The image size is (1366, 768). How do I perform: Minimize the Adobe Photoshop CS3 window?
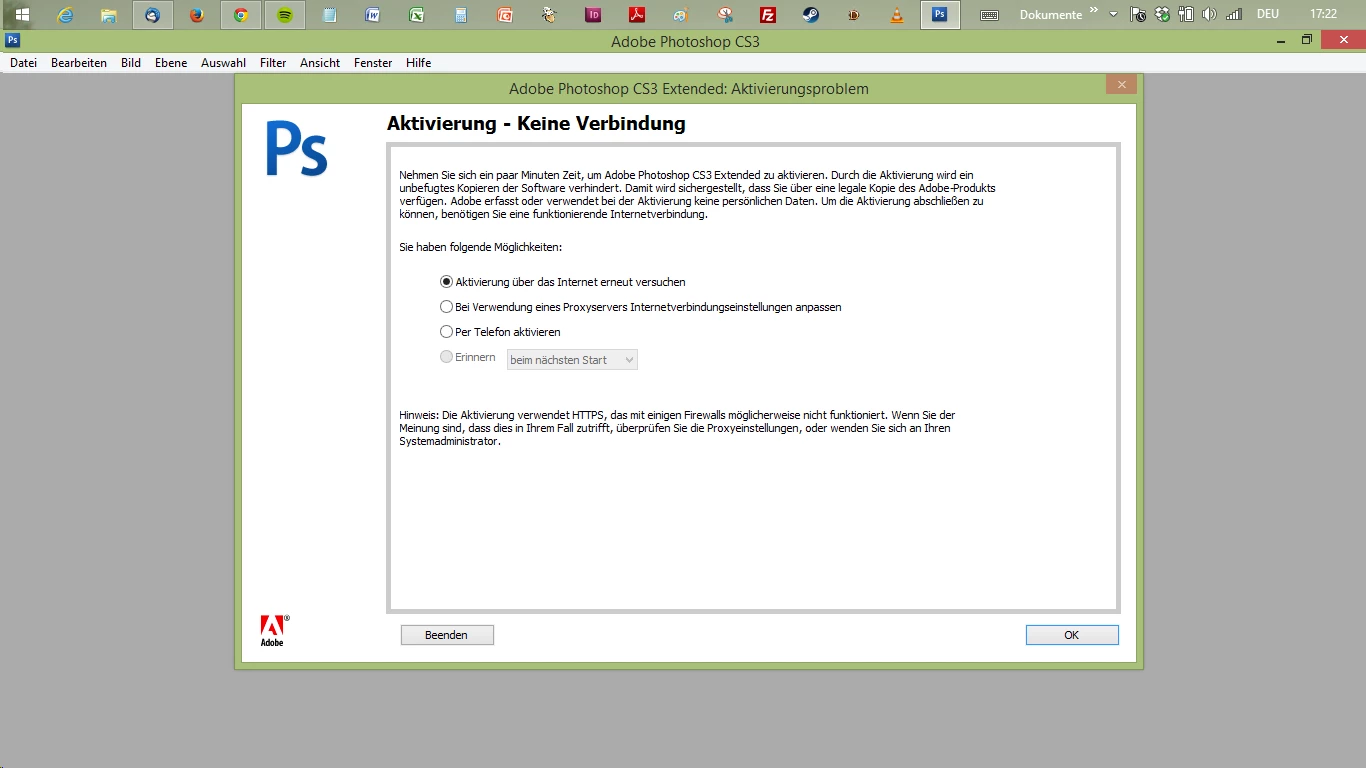point(1282,40)
